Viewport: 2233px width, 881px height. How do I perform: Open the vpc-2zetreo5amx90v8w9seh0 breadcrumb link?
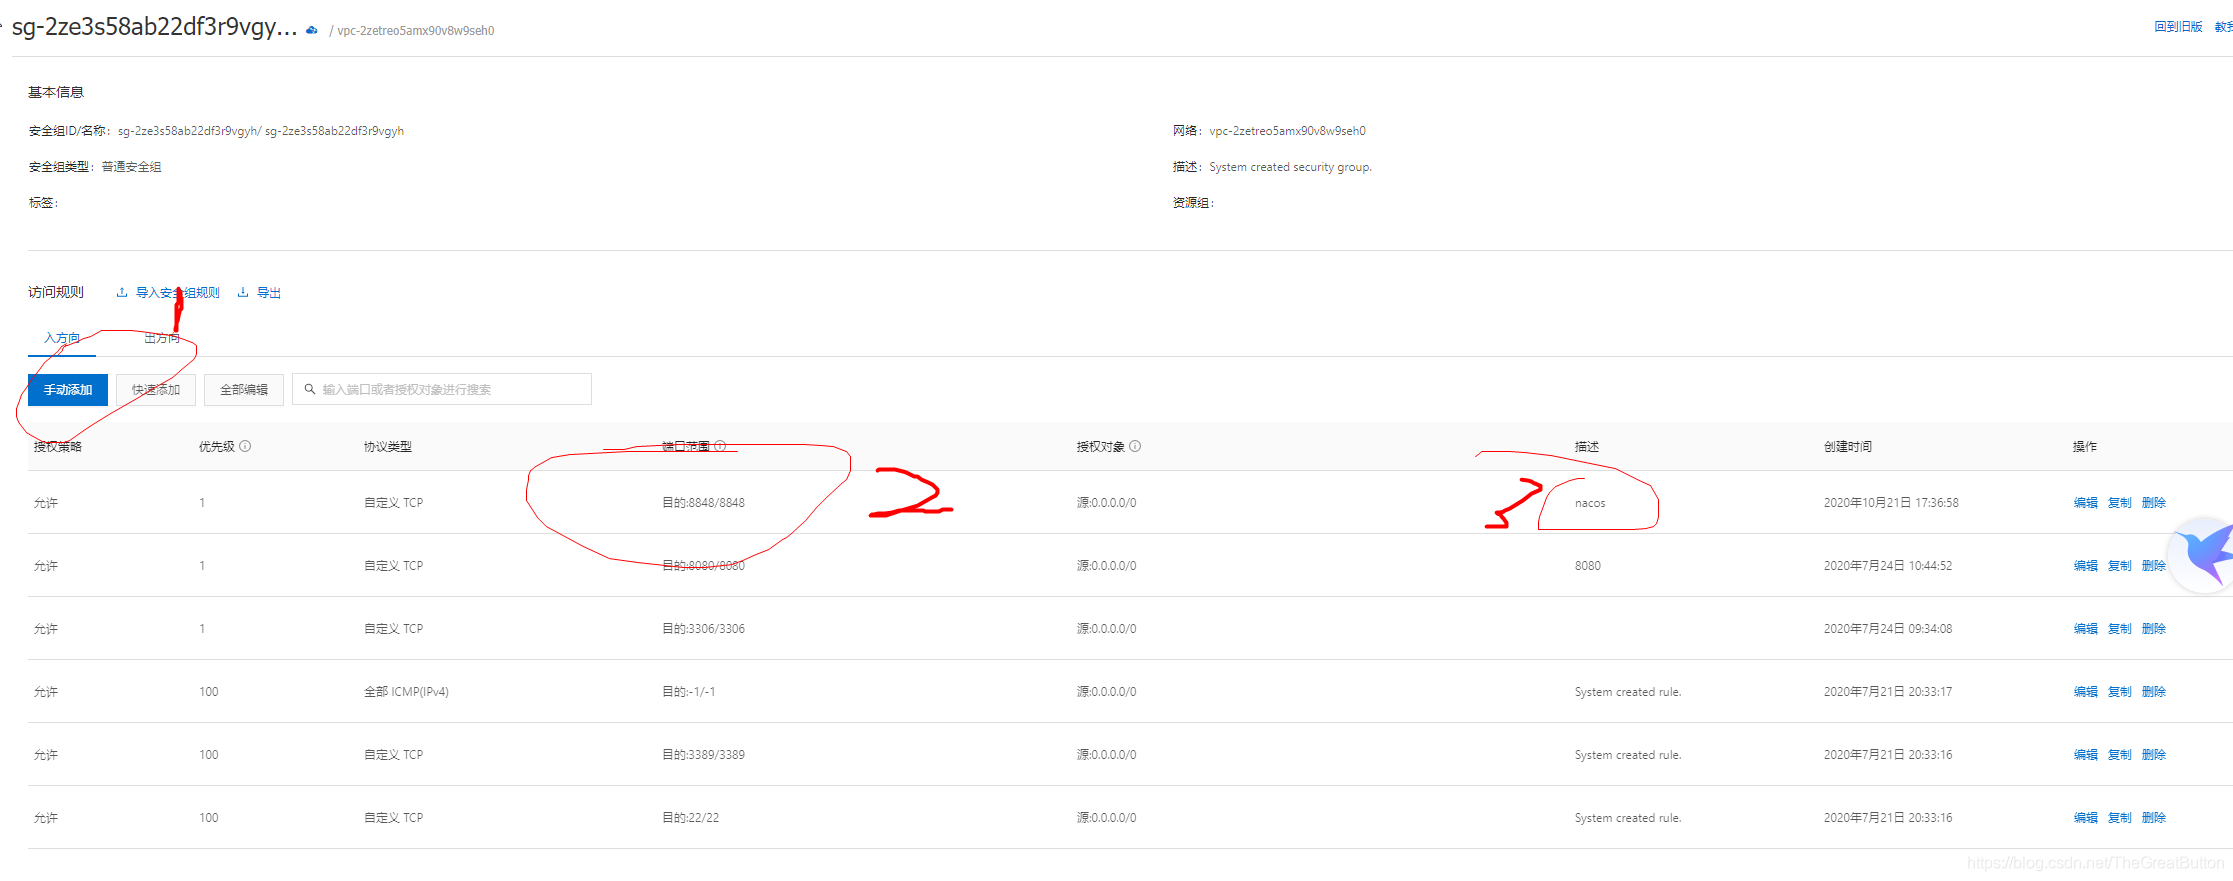(416, 31)
